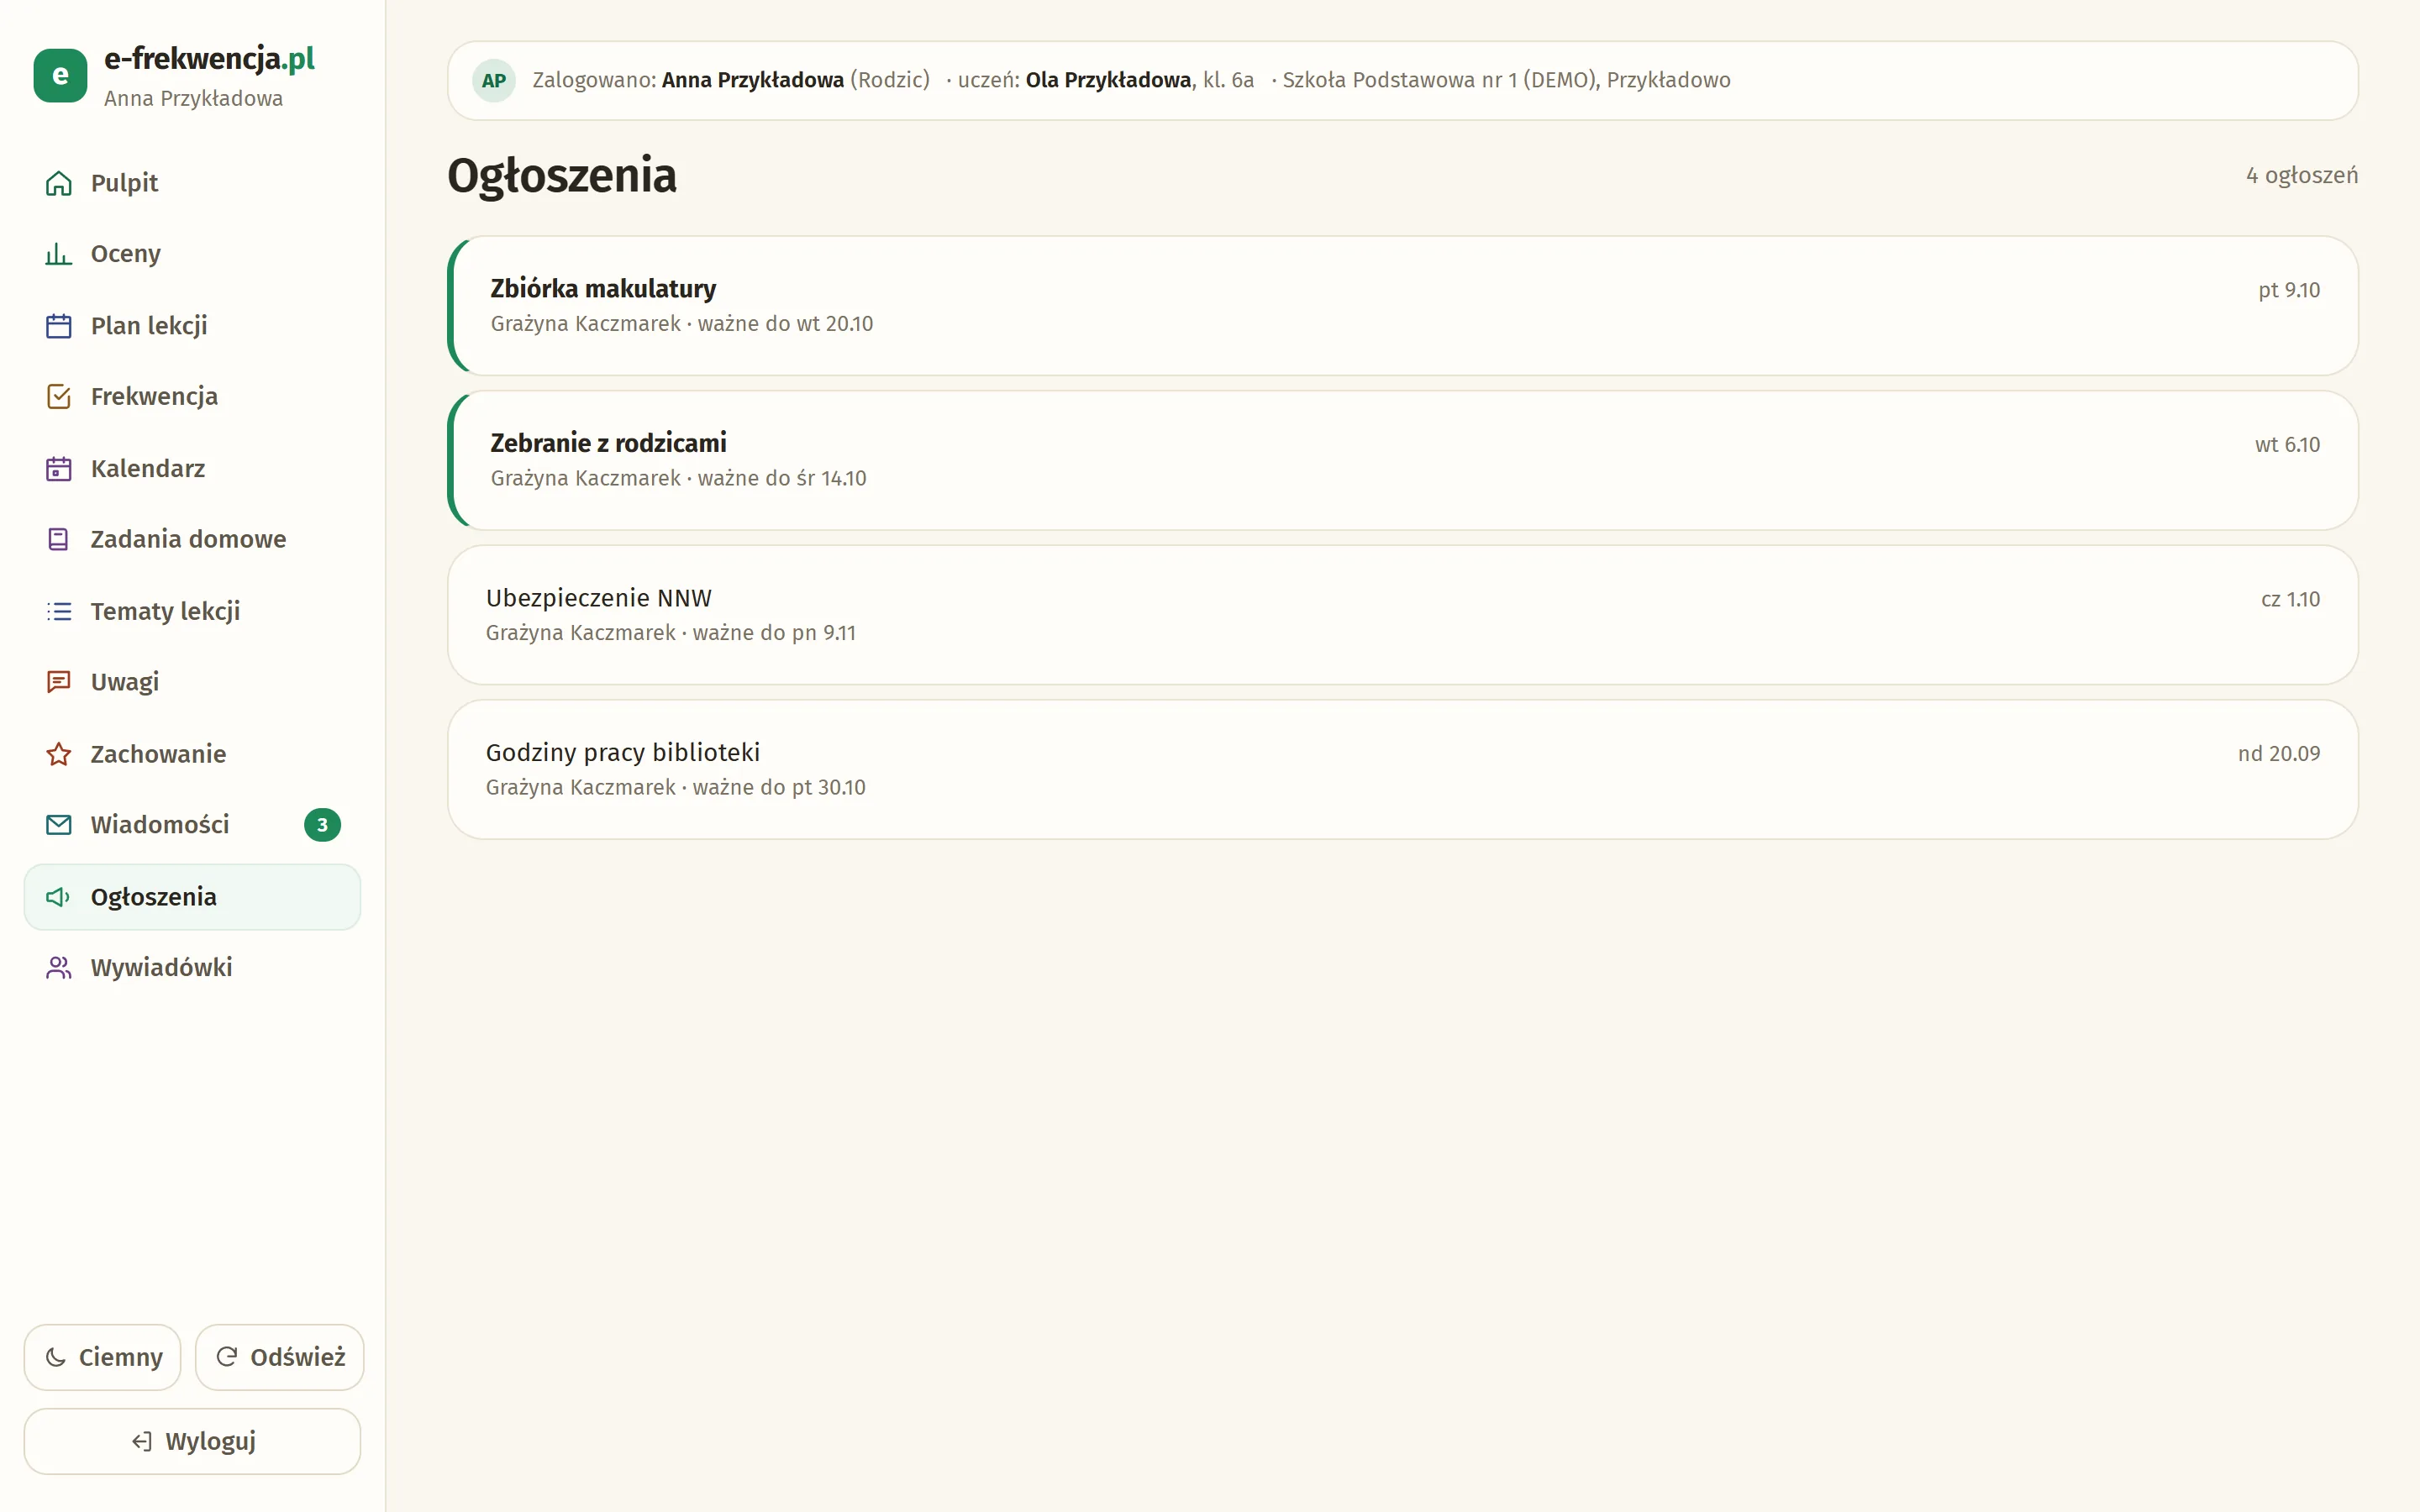Open the Ubezpieczenie NNW announcement
The width and height of the screenshot is (2420, 1512).
point(1402,615)
